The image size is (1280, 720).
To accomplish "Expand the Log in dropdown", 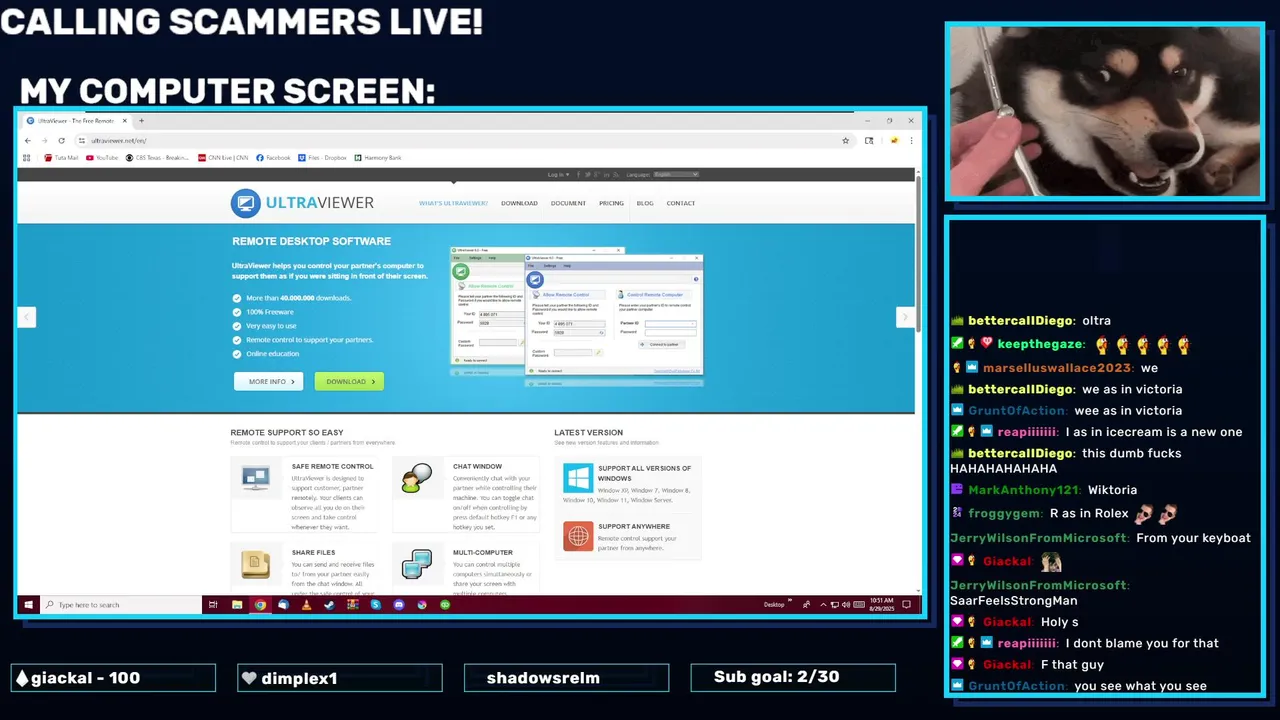I will (558, 175).
